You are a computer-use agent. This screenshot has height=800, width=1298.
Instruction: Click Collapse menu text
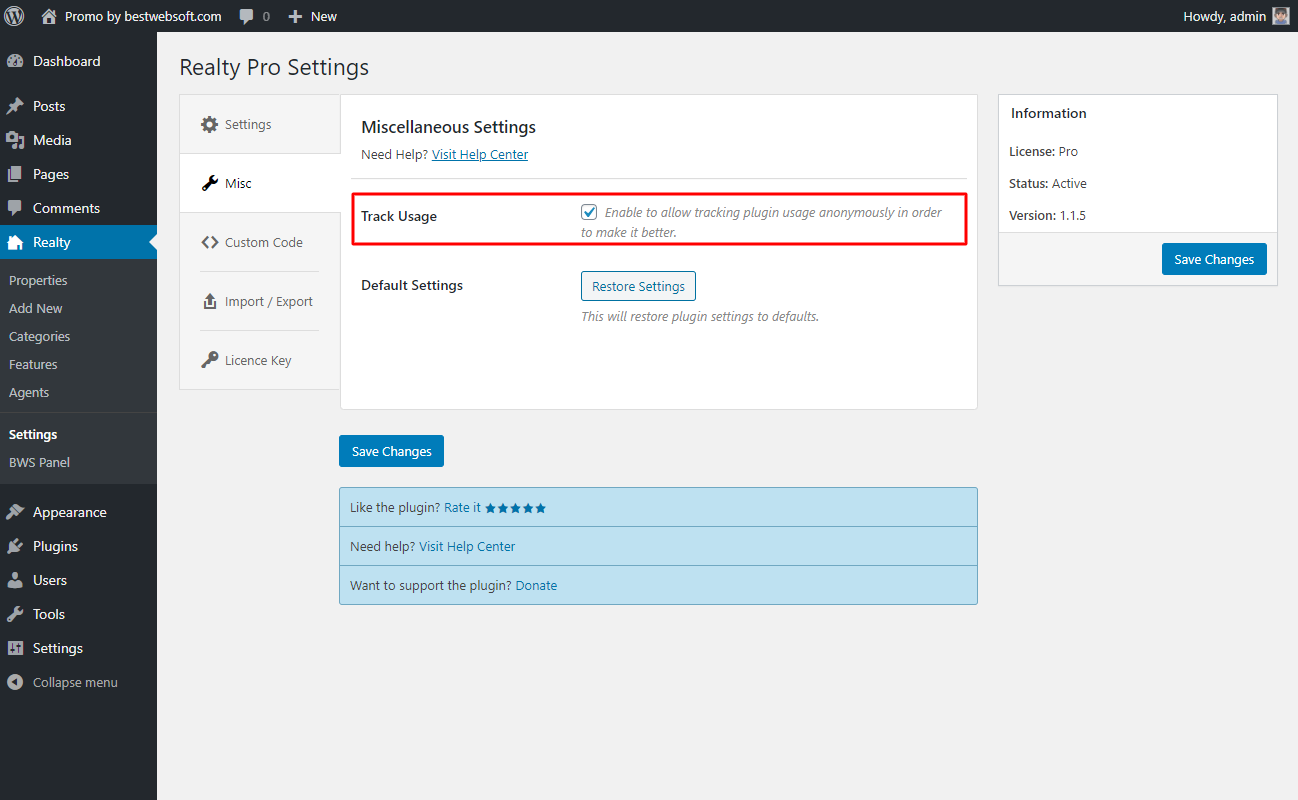[75, 683]
